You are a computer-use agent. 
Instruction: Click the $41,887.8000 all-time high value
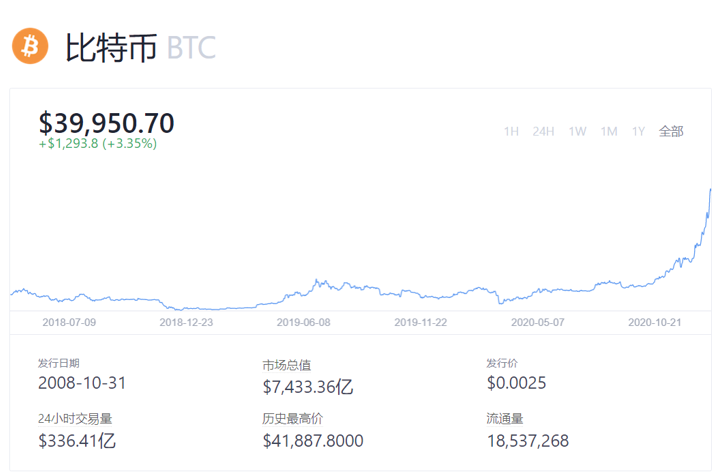313,441
